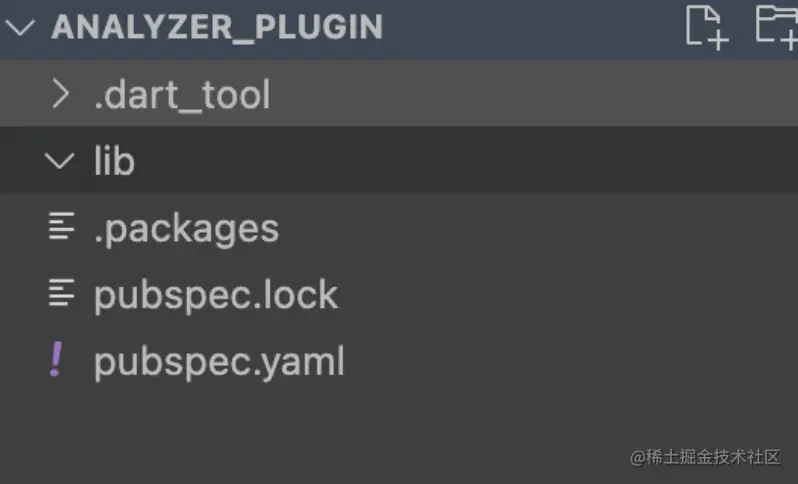The image size is (798, 484).
Task: Select the .dart_tool folder name
Action: coord(182,94)
